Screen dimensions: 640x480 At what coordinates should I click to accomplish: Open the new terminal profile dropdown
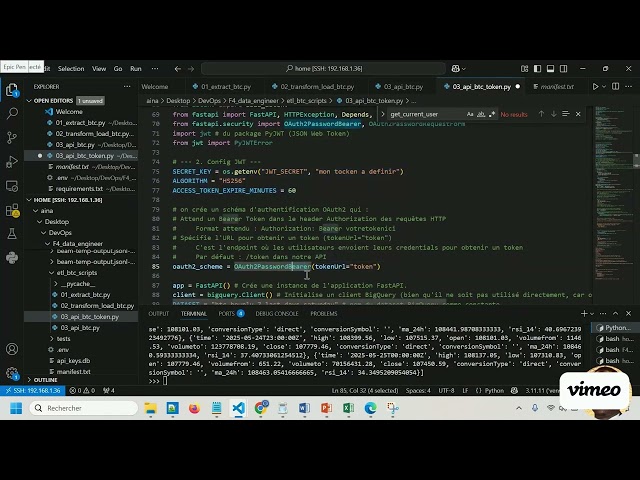592,313
